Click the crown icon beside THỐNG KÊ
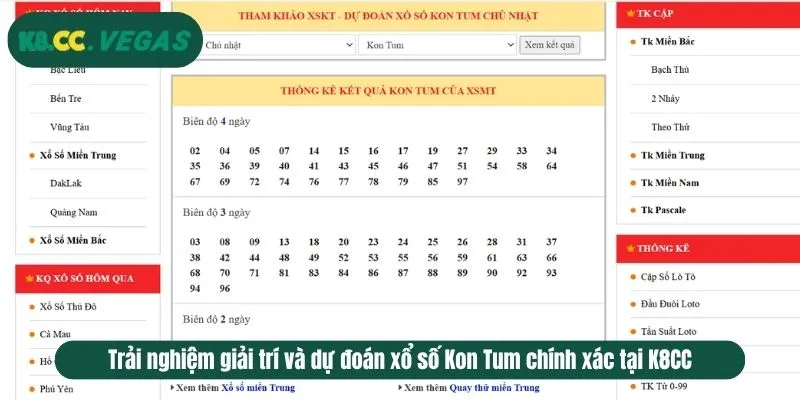Viewport: 800px width, 400px height. 631,248
